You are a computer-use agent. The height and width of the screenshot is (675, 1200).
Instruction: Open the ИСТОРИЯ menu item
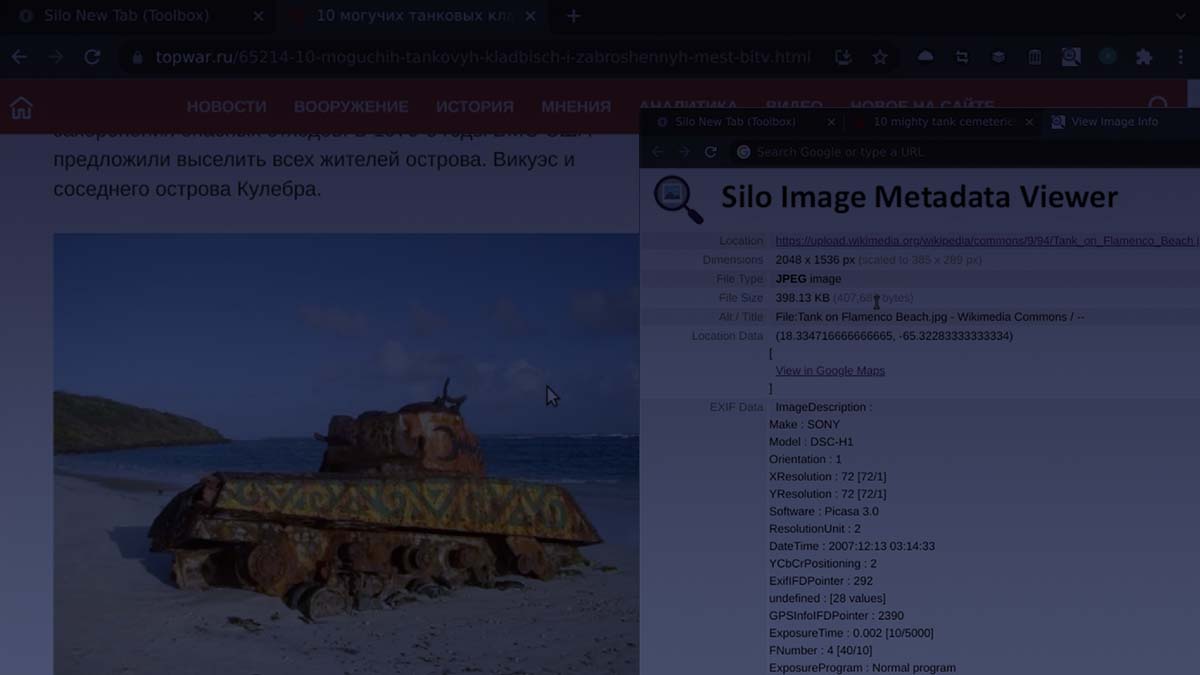(475, 106)
